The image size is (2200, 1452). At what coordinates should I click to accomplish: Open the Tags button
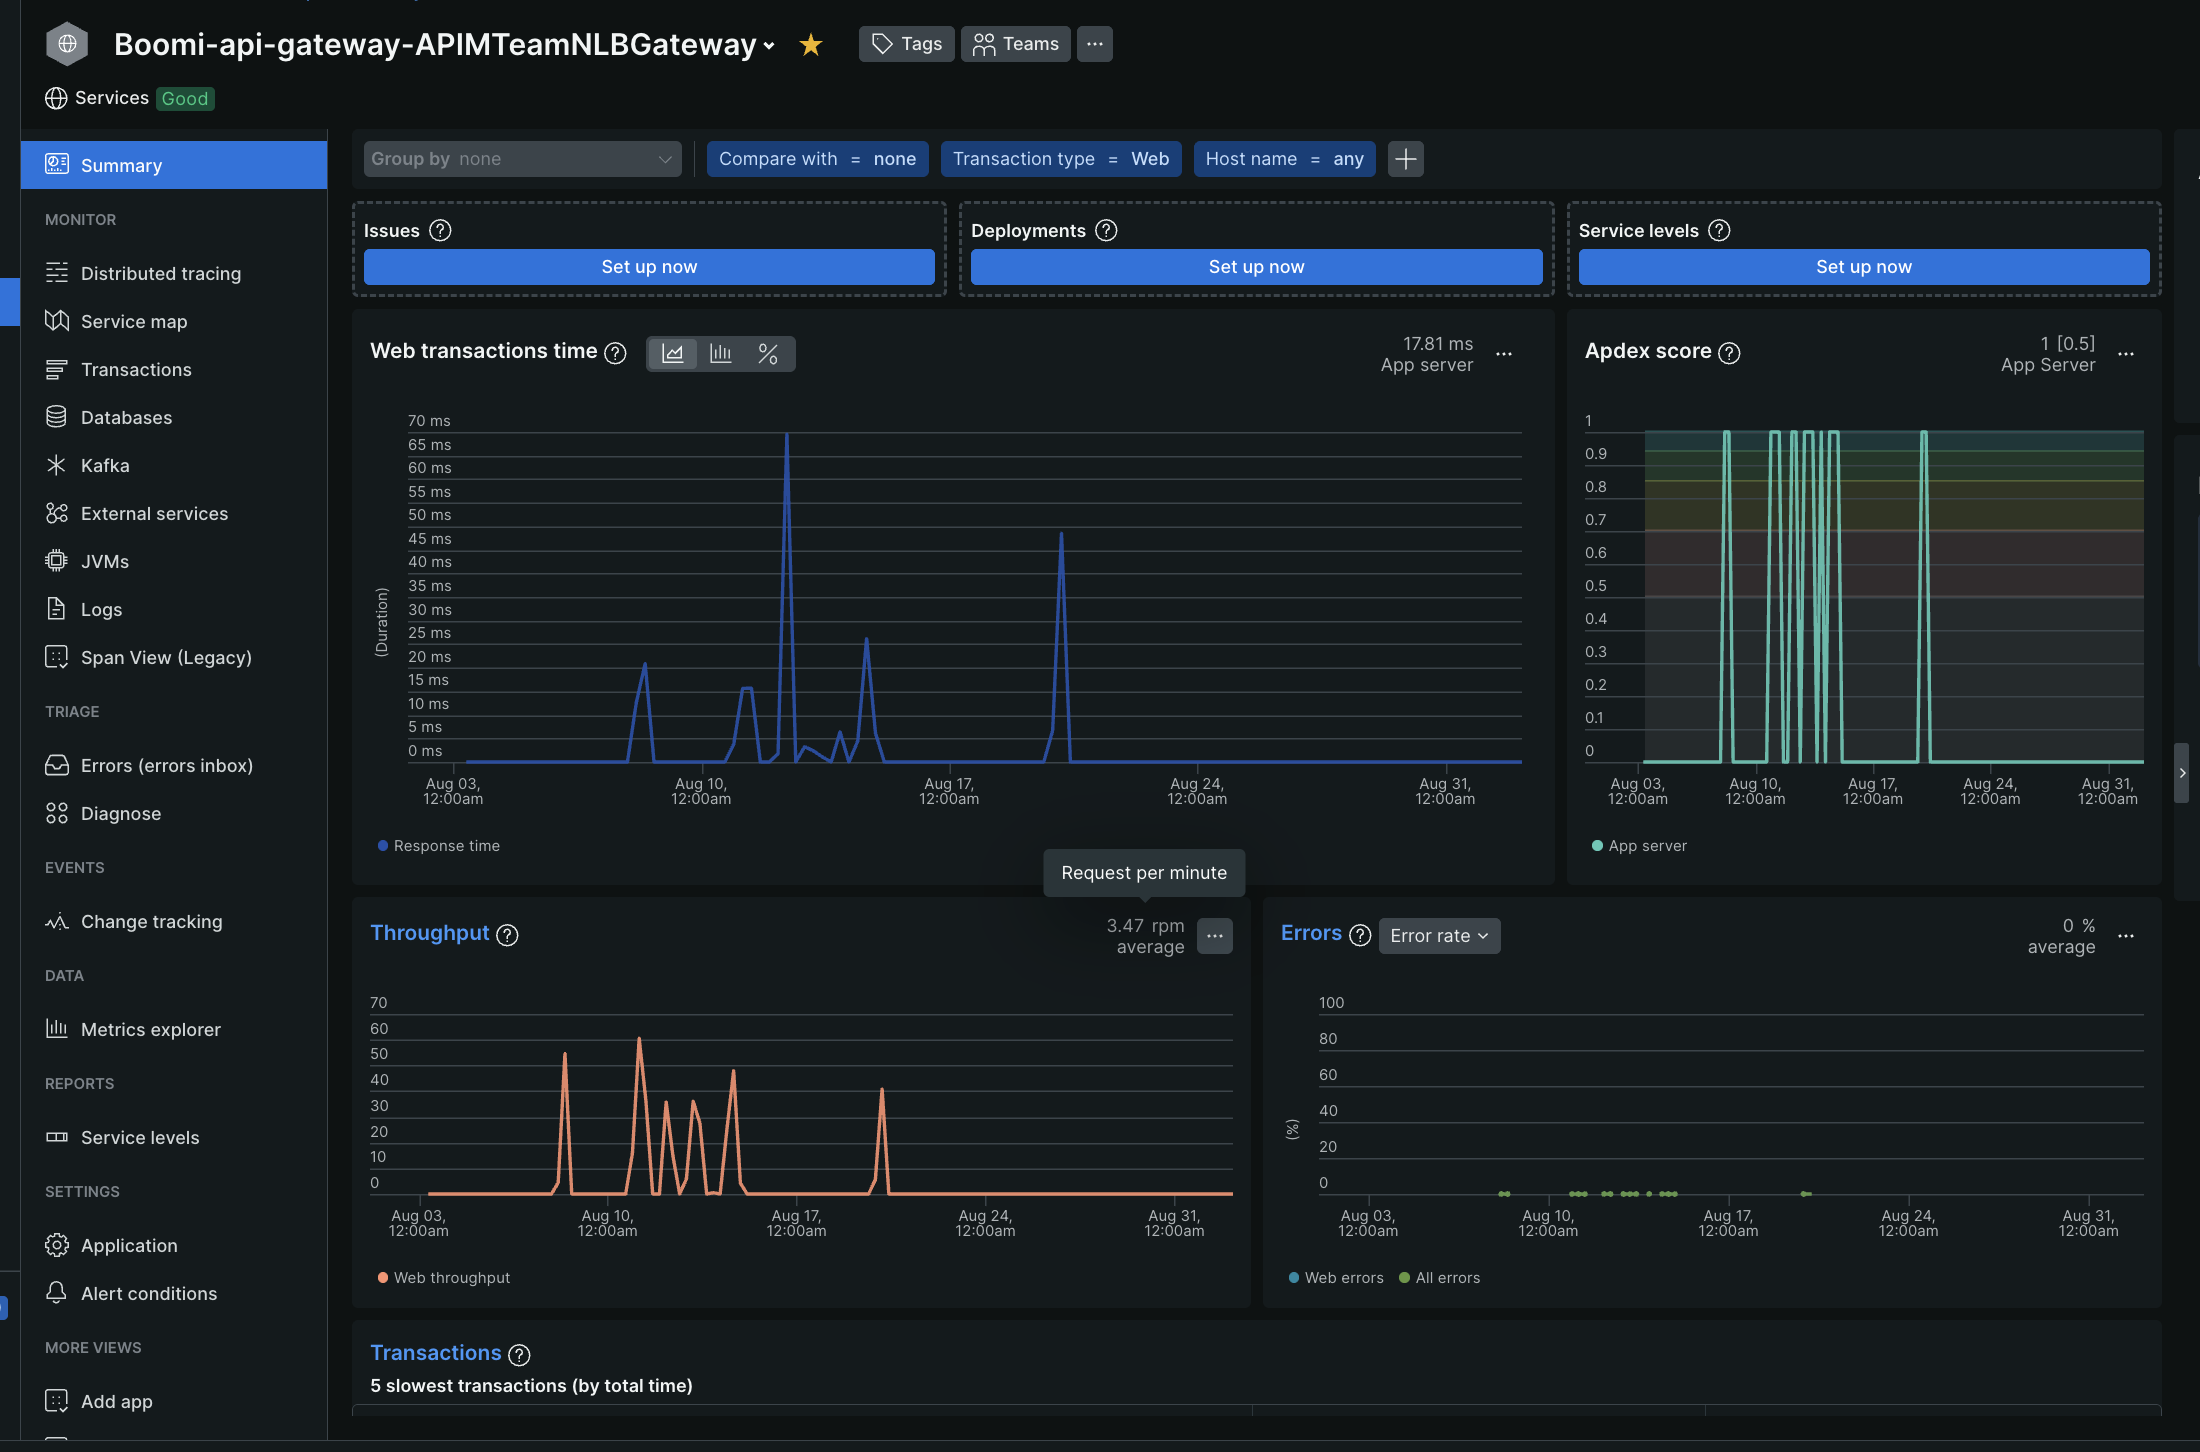[x=906, y=44]
